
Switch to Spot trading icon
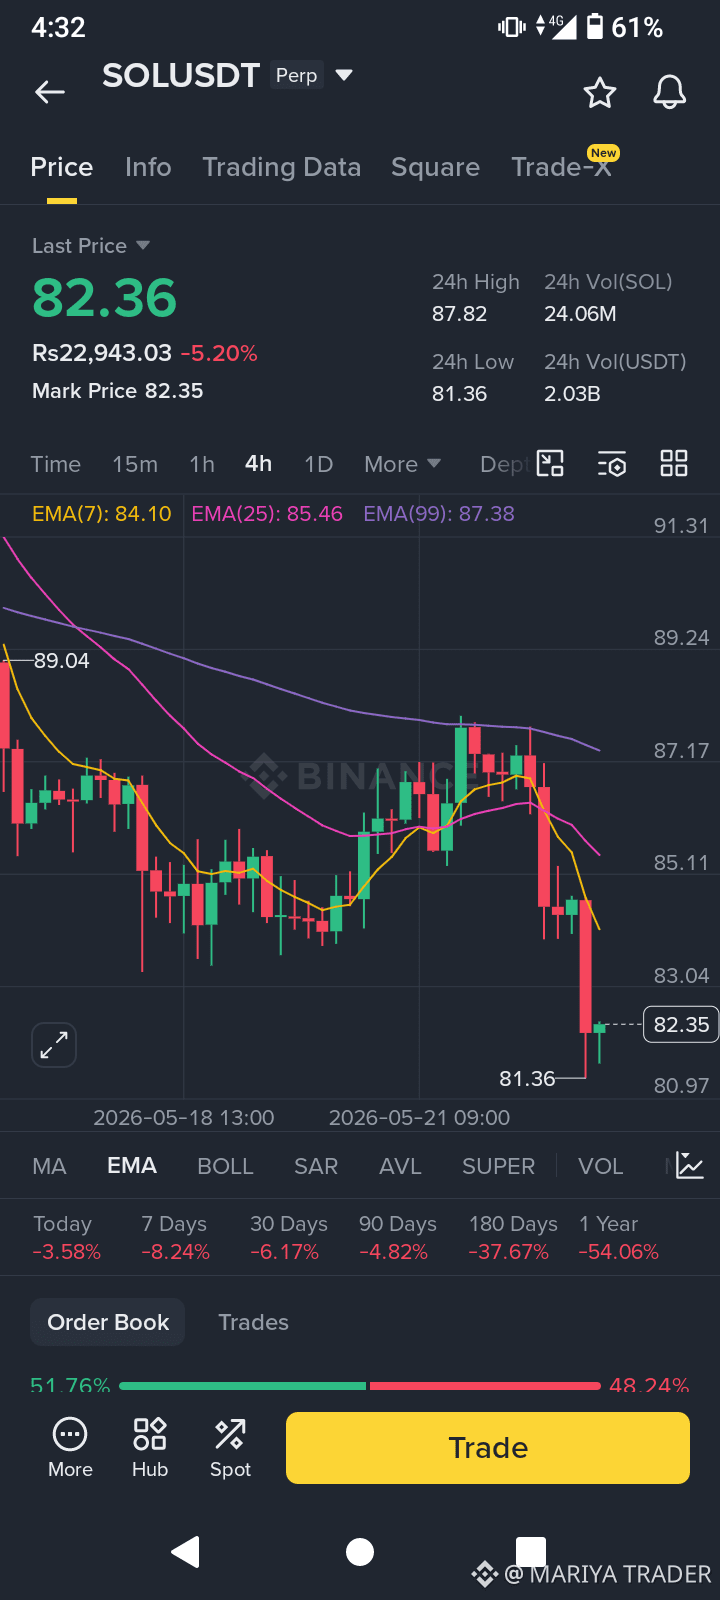tap(230, 1447)
